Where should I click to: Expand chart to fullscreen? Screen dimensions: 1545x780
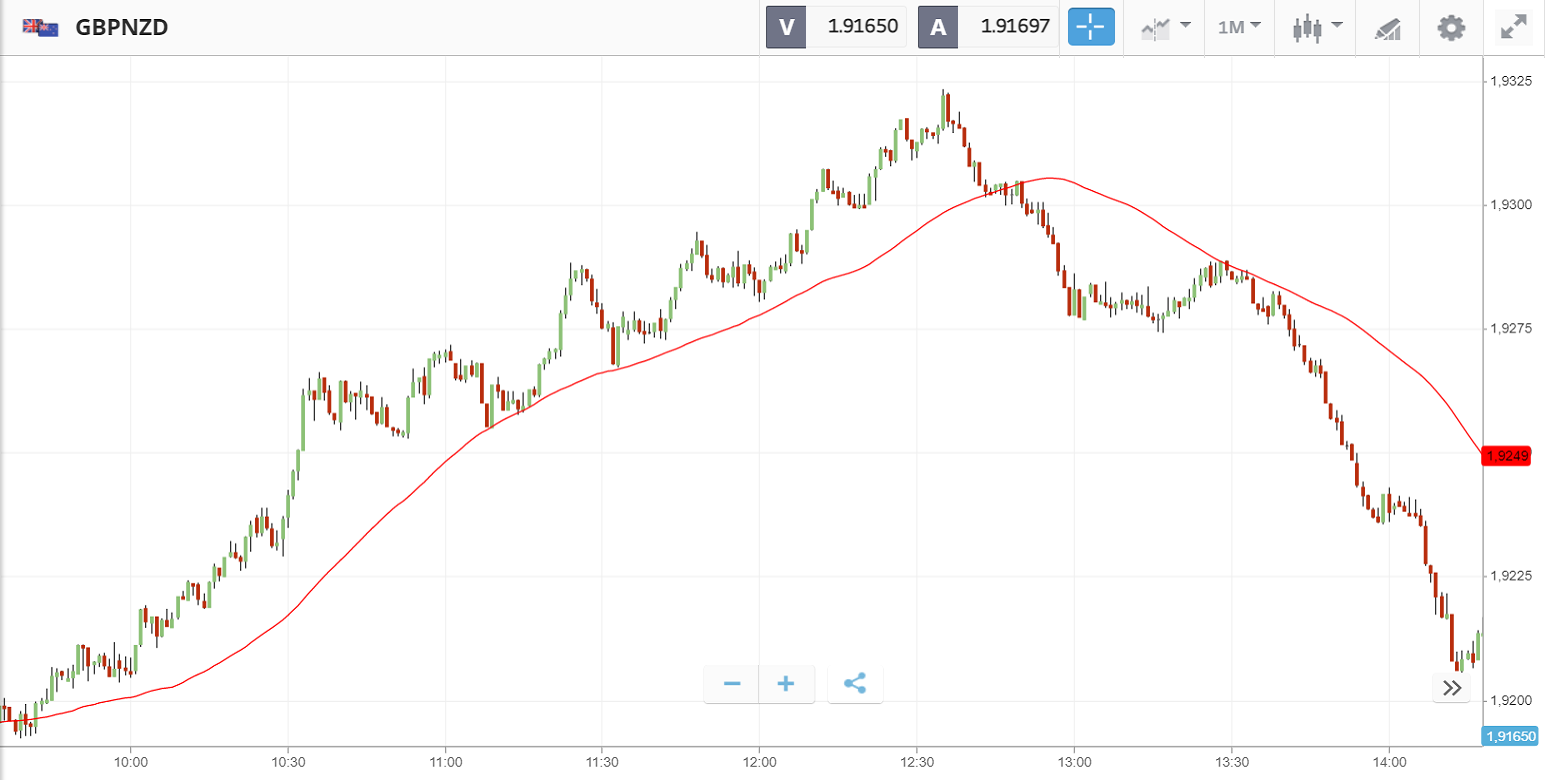coord(1515,27)
